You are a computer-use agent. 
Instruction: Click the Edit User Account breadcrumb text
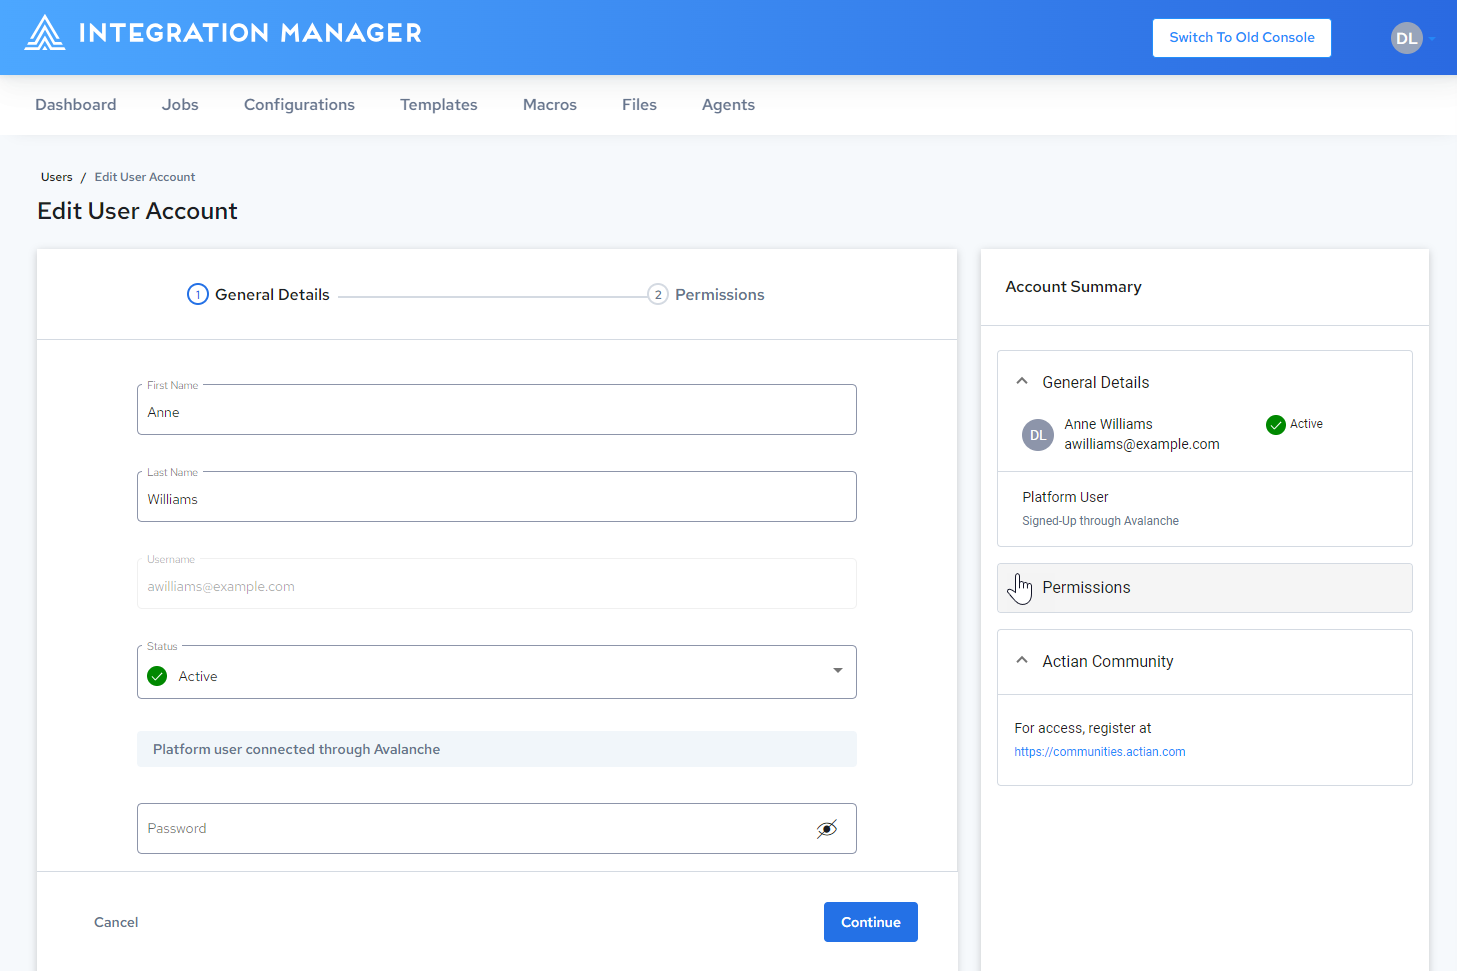[x=145, y=177]
